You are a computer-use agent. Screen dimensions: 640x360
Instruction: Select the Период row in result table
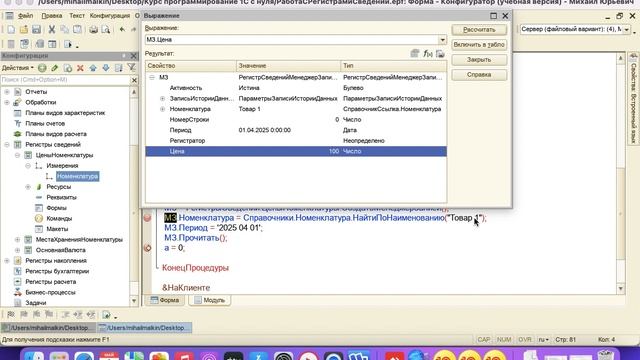(x=296, y=130)
